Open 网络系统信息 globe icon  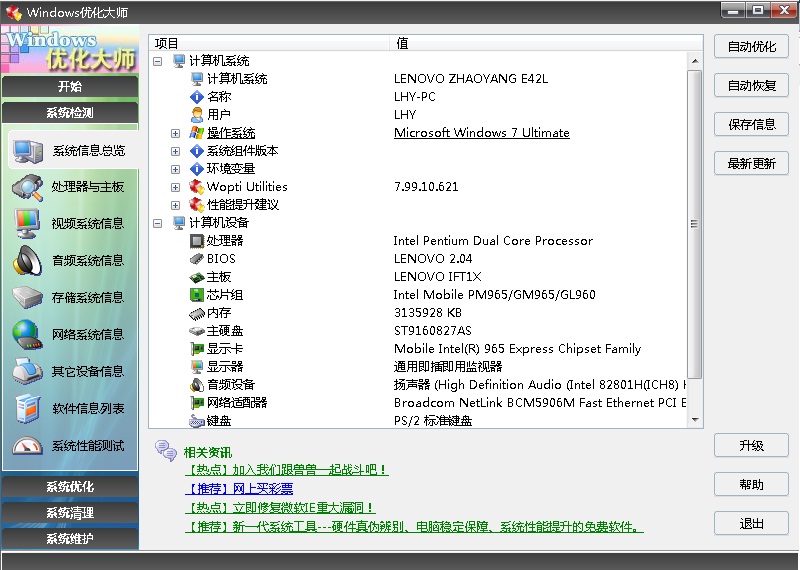[27, 335]
